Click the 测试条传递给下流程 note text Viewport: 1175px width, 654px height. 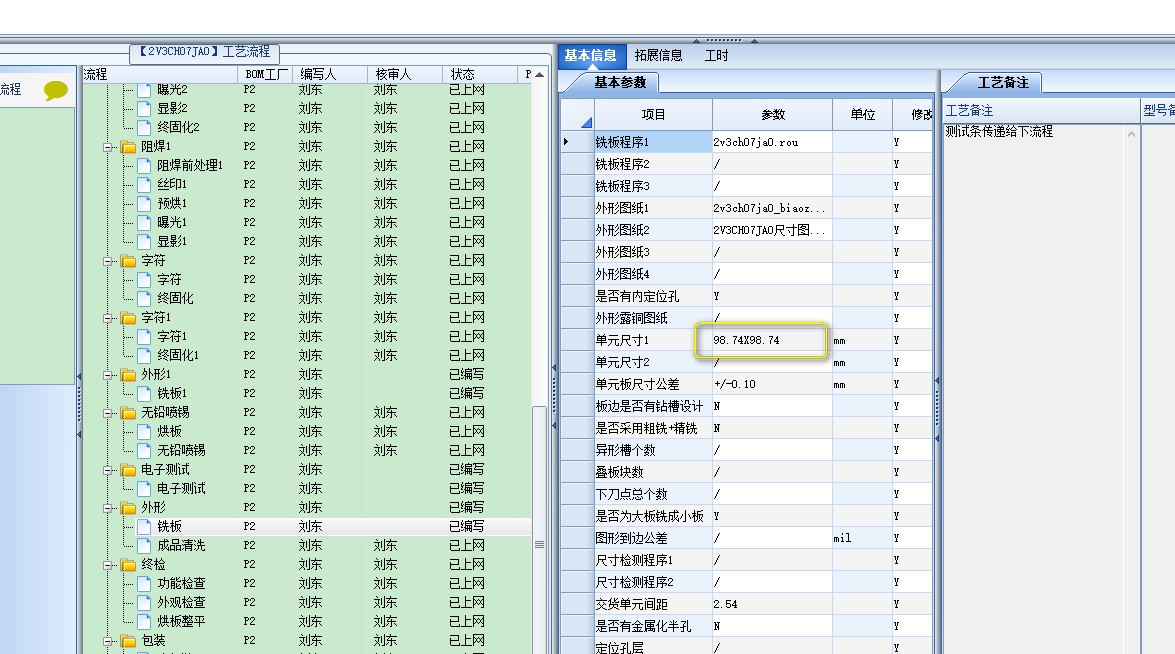[x=999, y=132]
